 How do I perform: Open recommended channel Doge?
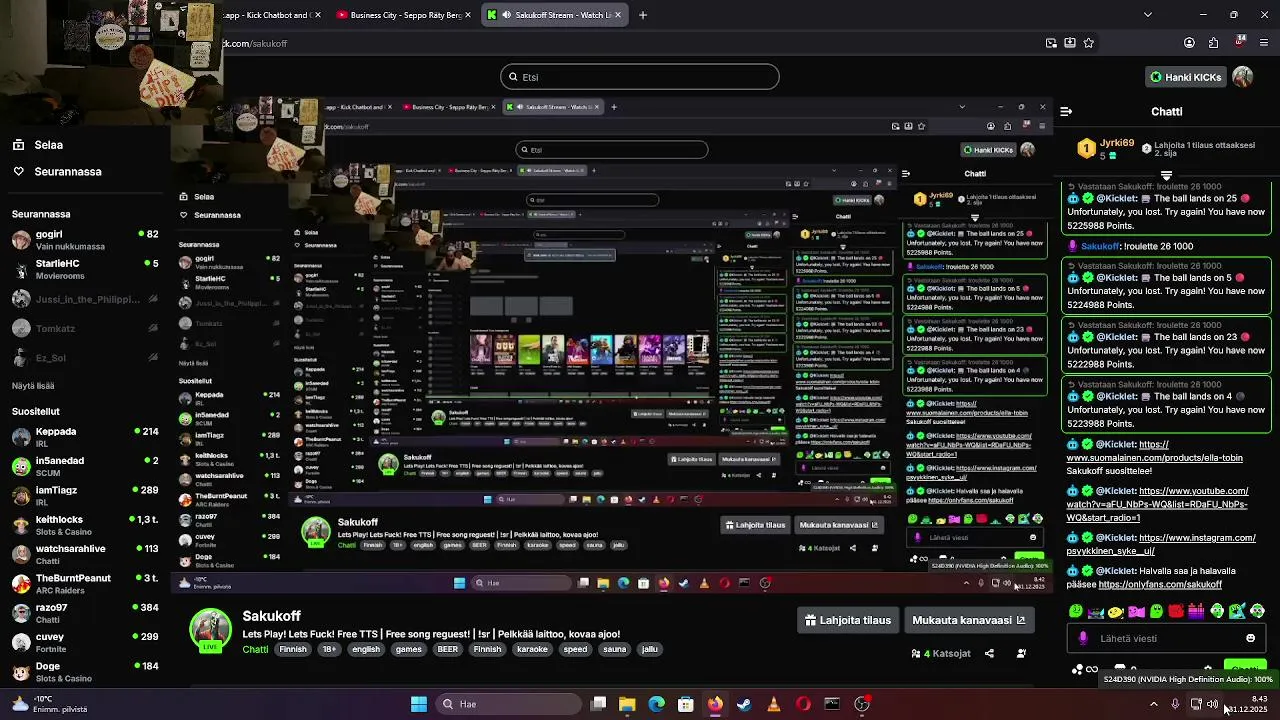[x=85, y=672]
